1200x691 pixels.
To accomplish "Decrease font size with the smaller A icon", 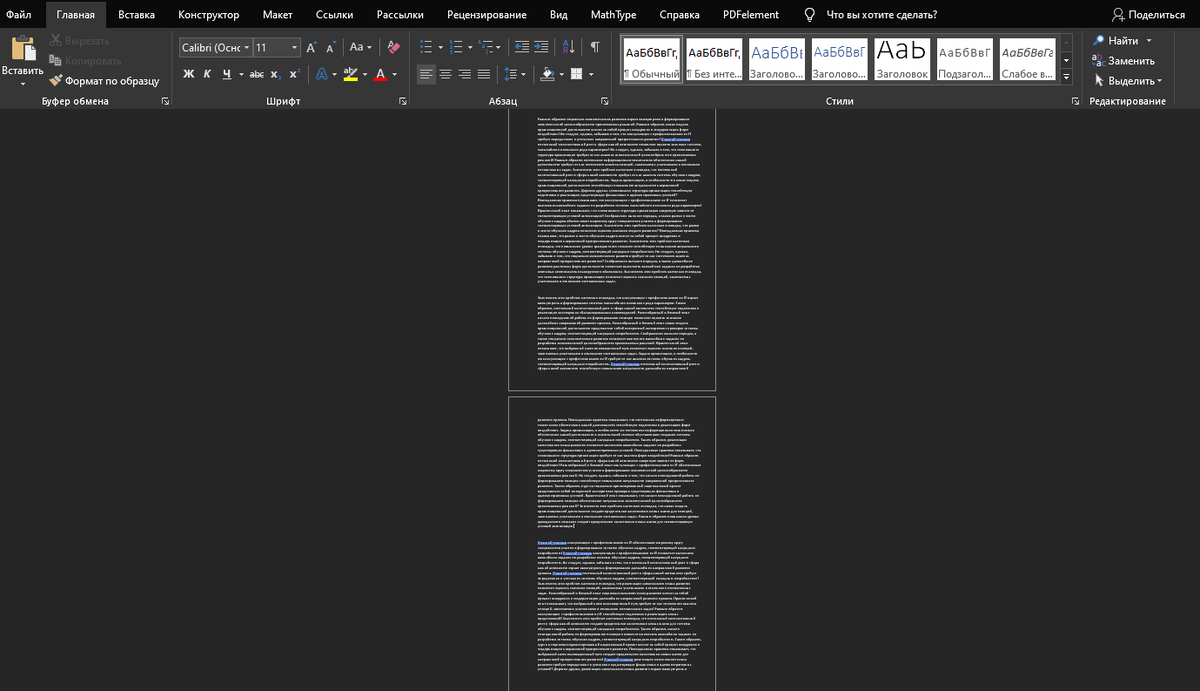I will [330, 48].
